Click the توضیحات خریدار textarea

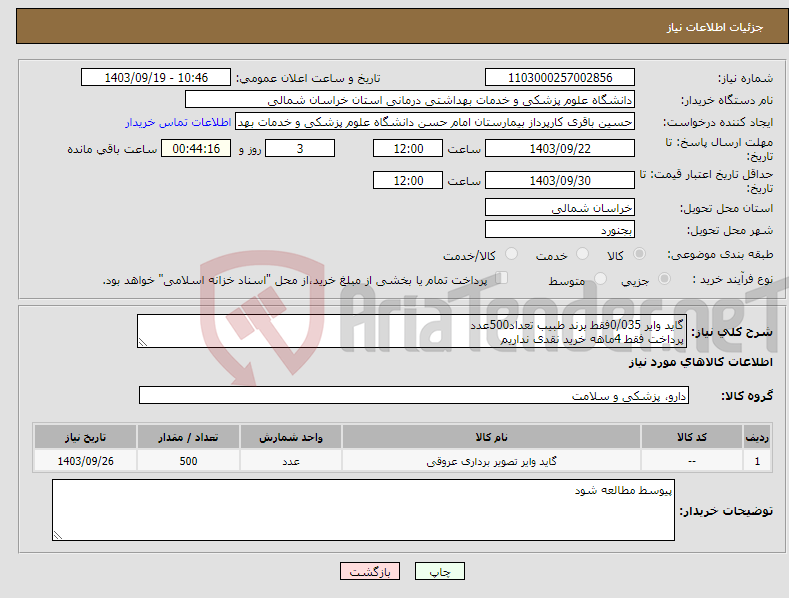(x=363, y=510)
